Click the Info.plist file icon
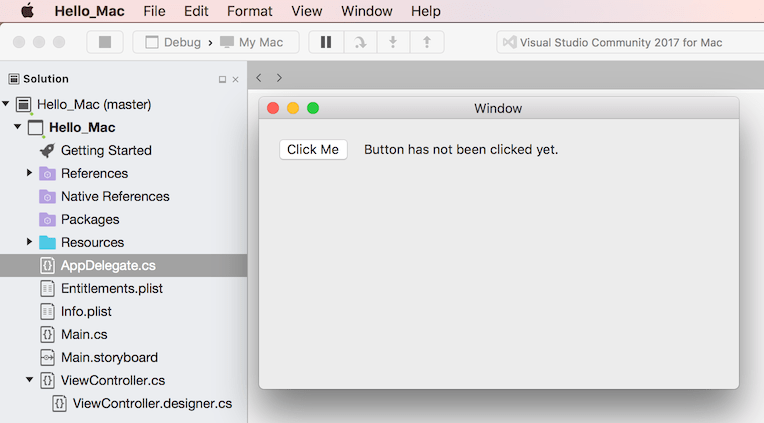764x423 pixels. click(x=47, y=311)
